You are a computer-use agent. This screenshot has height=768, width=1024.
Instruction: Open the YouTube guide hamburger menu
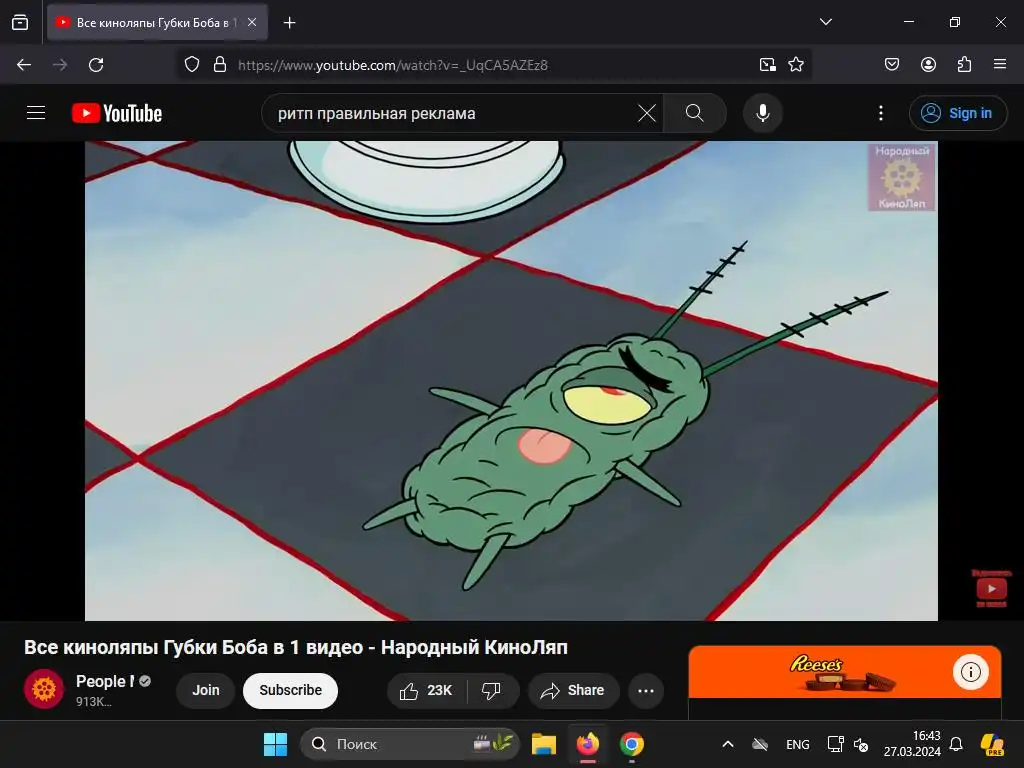point(36,113)
